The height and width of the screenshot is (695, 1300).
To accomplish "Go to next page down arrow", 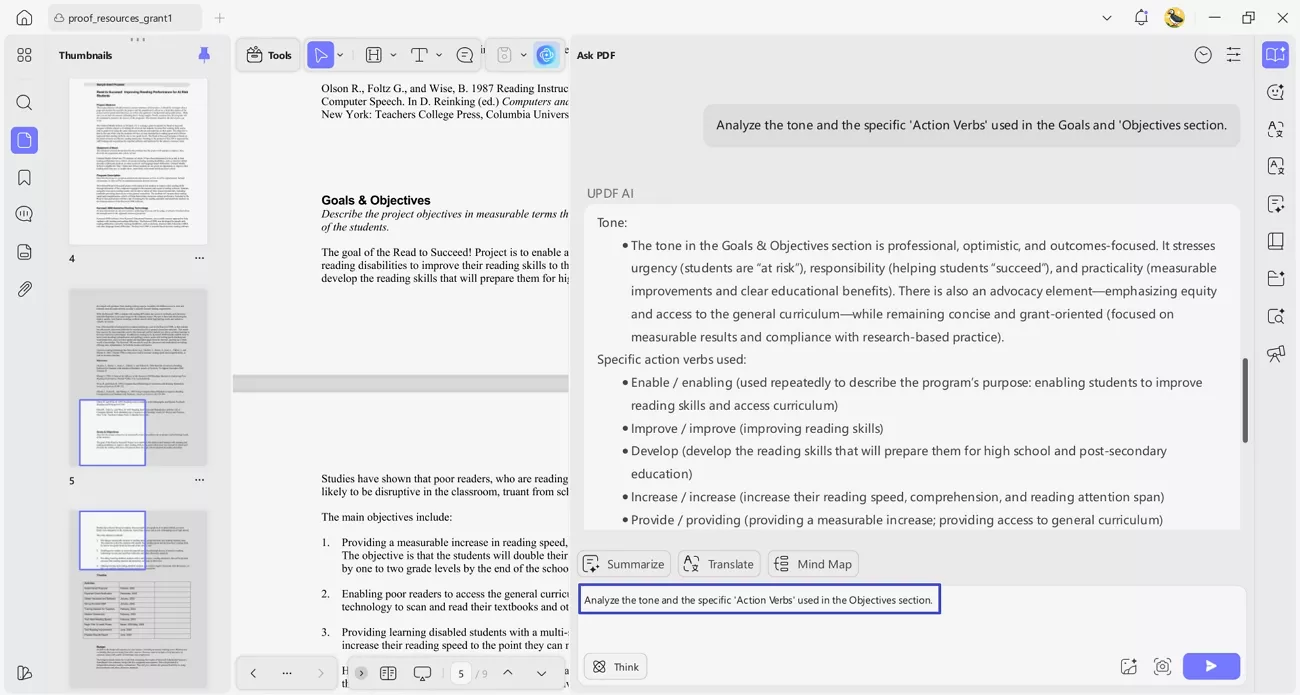I will [541, 673].
